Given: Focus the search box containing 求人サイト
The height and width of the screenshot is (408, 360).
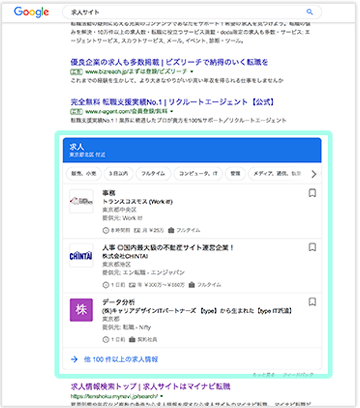Looking at the screenshot, I should pos(192,12).
